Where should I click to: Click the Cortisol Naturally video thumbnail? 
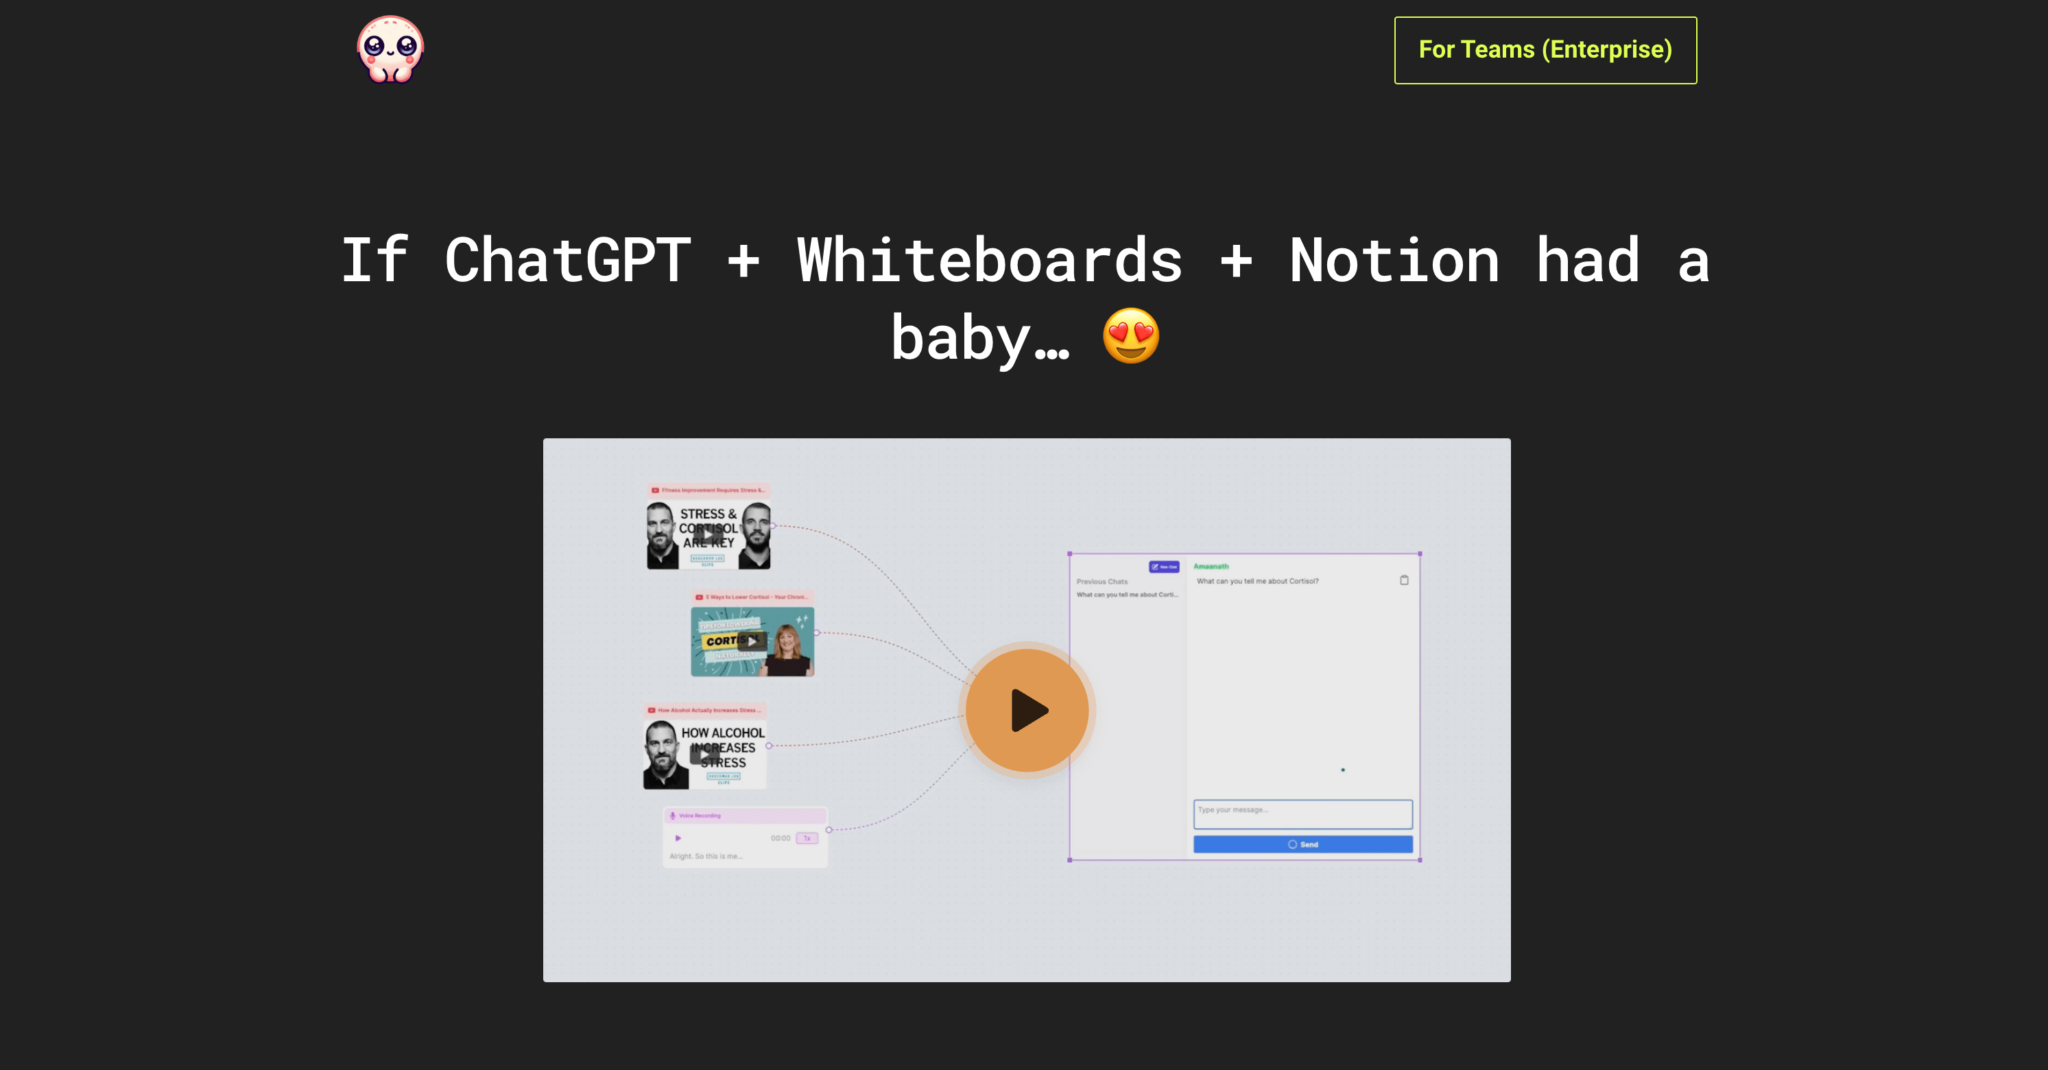pos(753,642)
